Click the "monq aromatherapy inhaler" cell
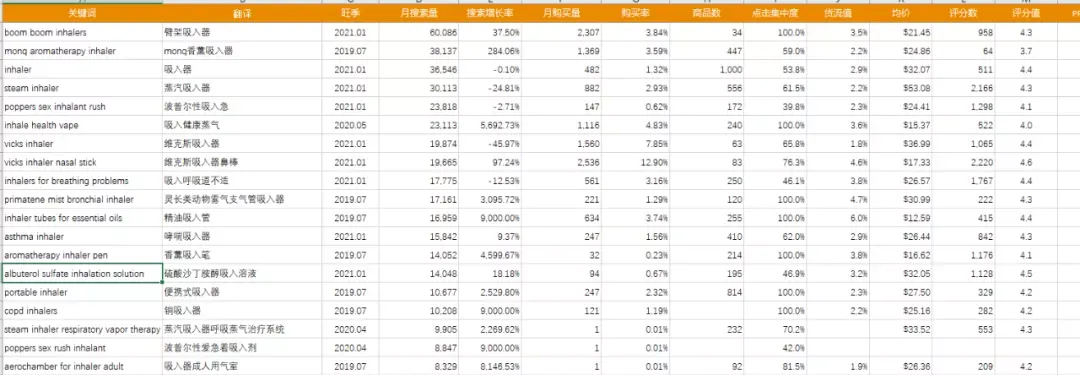 pyautogui.click(x=81, y=51)
